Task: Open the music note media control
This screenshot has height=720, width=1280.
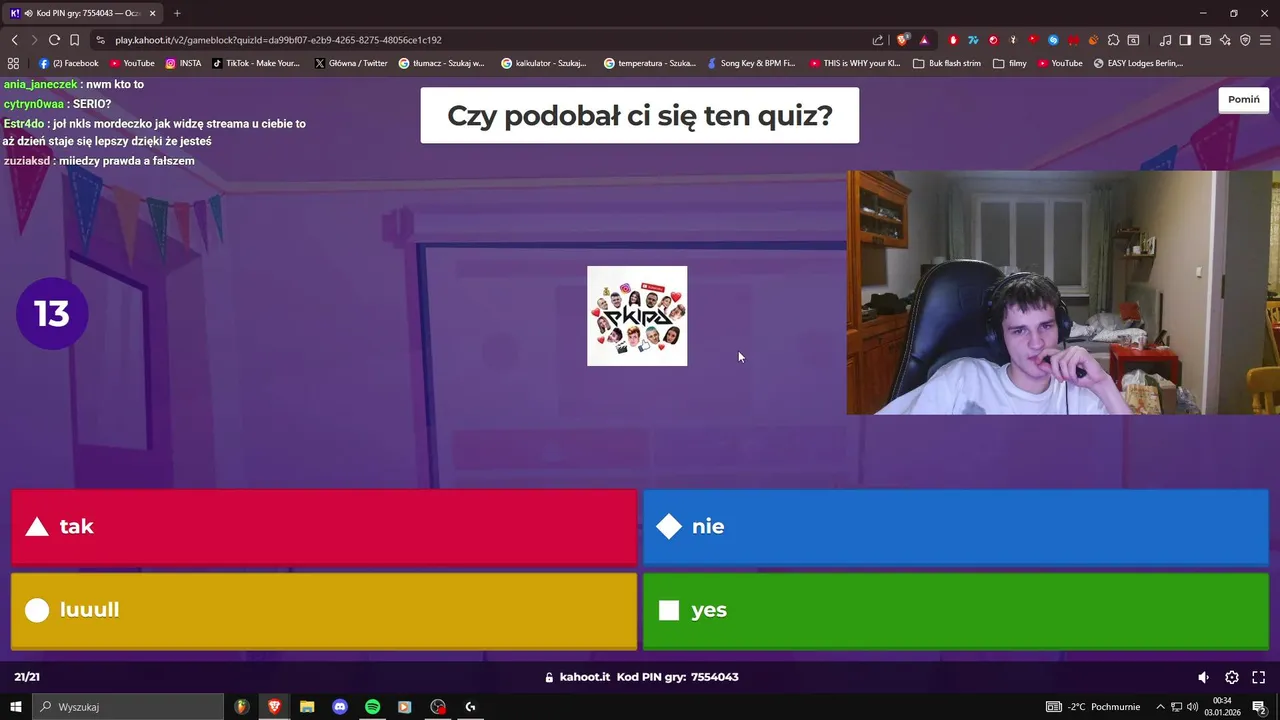Action: (x=1165, y=40)
